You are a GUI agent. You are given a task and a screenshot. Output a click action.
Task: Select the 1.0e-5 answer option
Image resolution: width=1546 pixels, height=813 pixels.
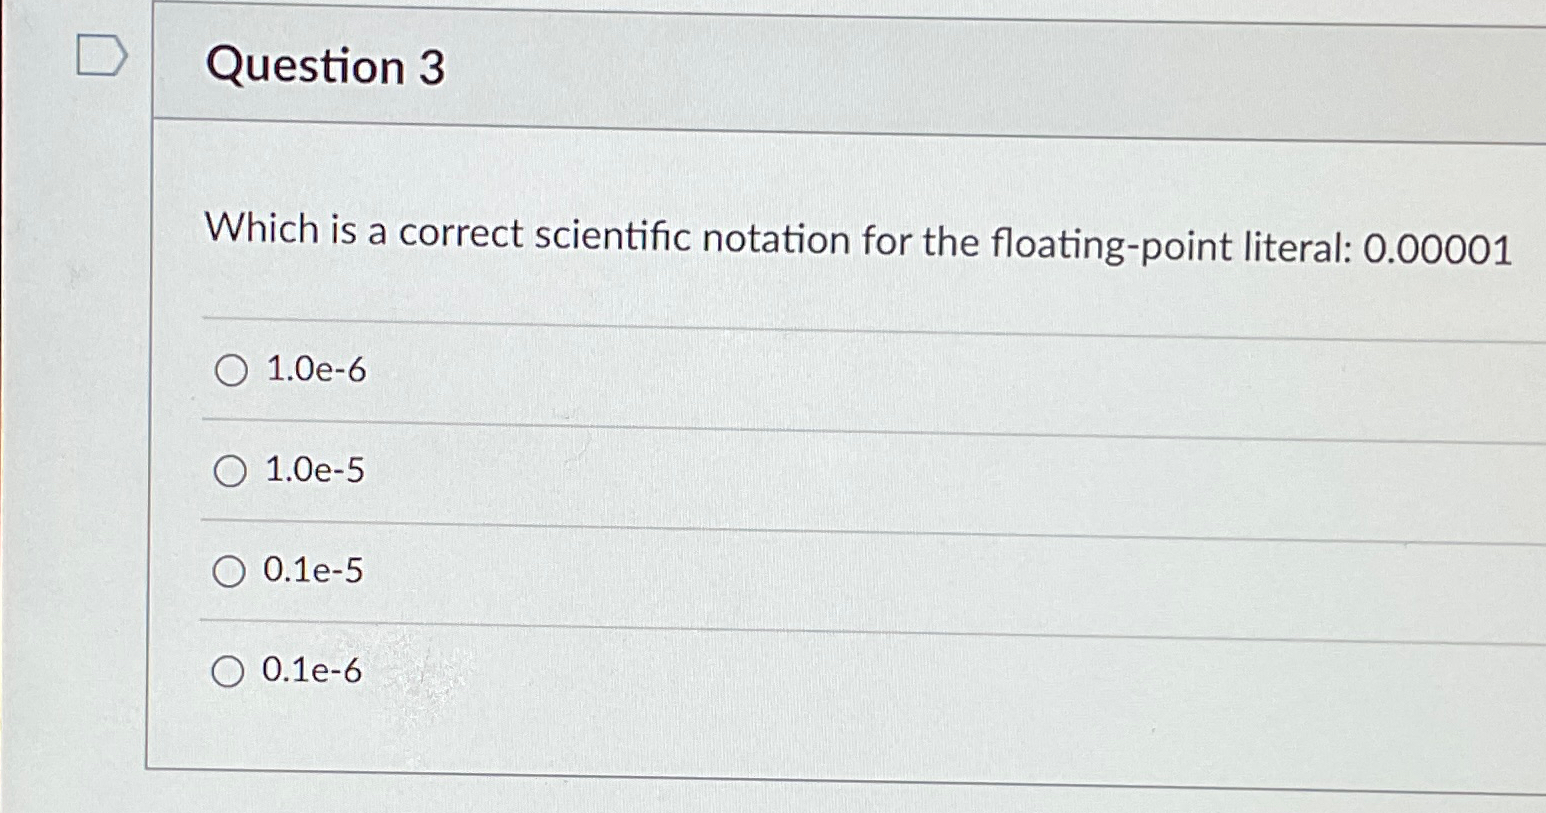(x=230, y=471)
